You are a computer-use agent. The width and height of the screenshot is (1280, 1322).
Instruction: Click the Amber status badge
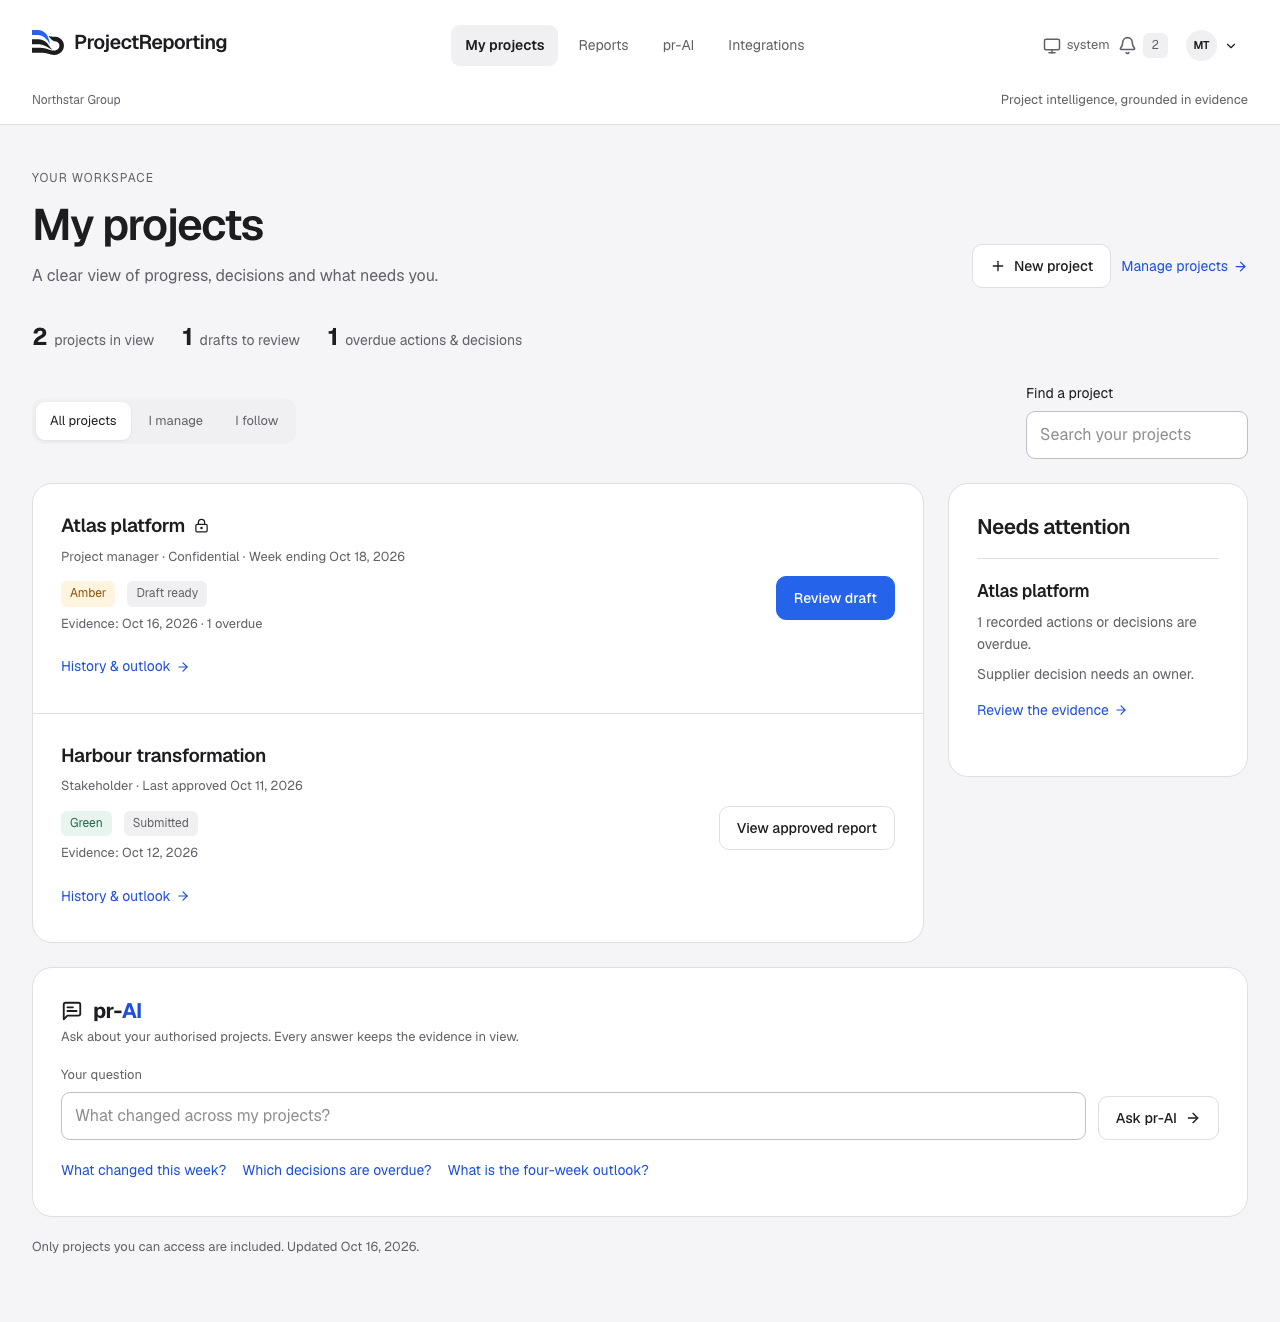88,593
